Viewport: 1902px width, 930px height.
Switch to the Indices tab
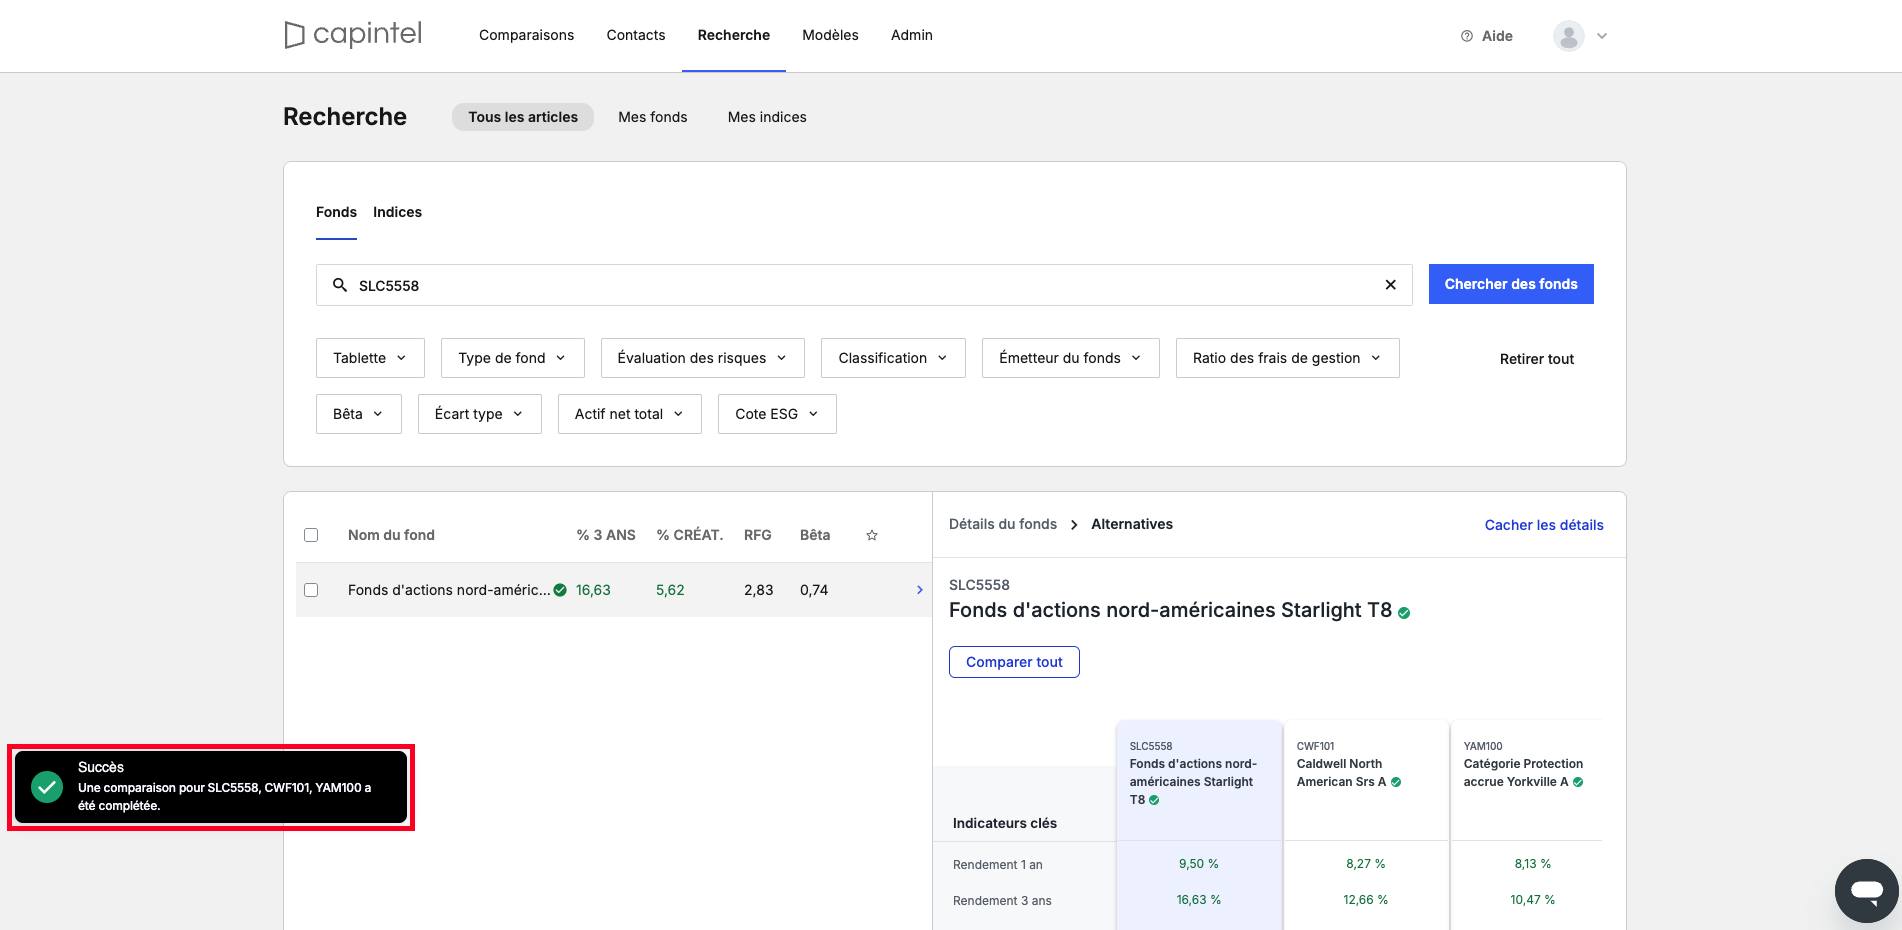point(397,212)
